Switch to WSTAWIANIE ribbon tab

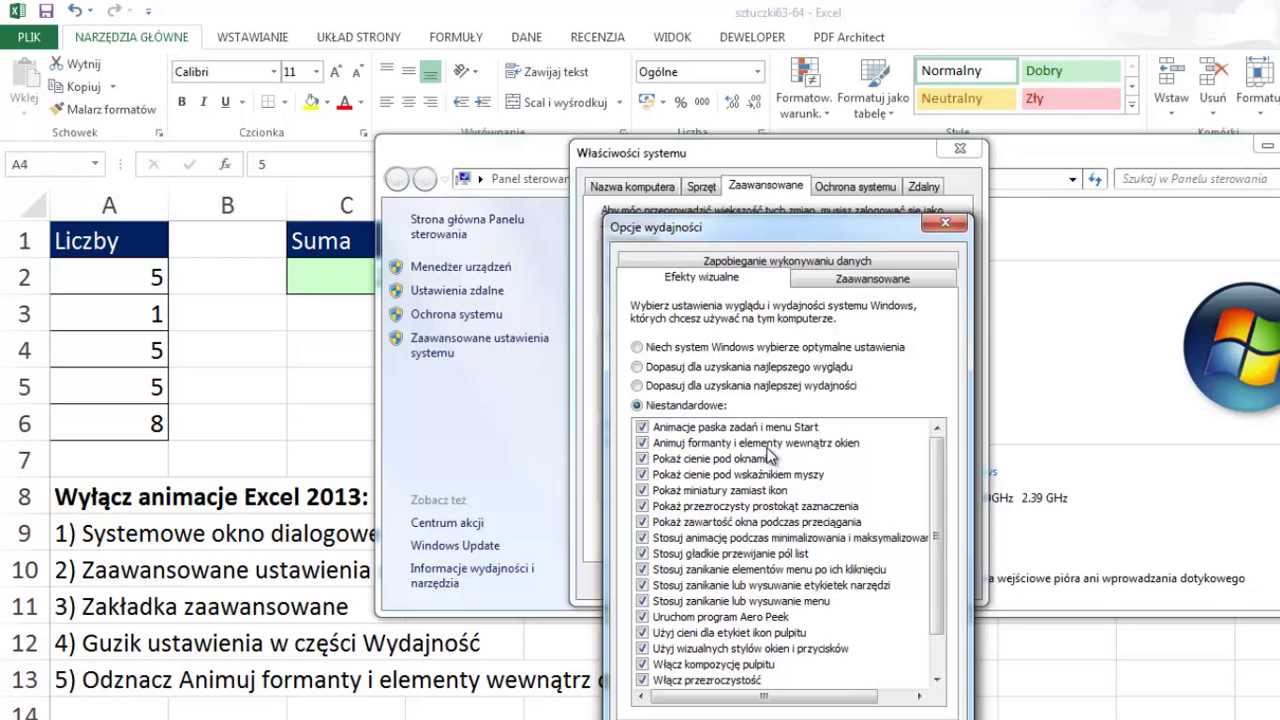[x=252, y=37]
